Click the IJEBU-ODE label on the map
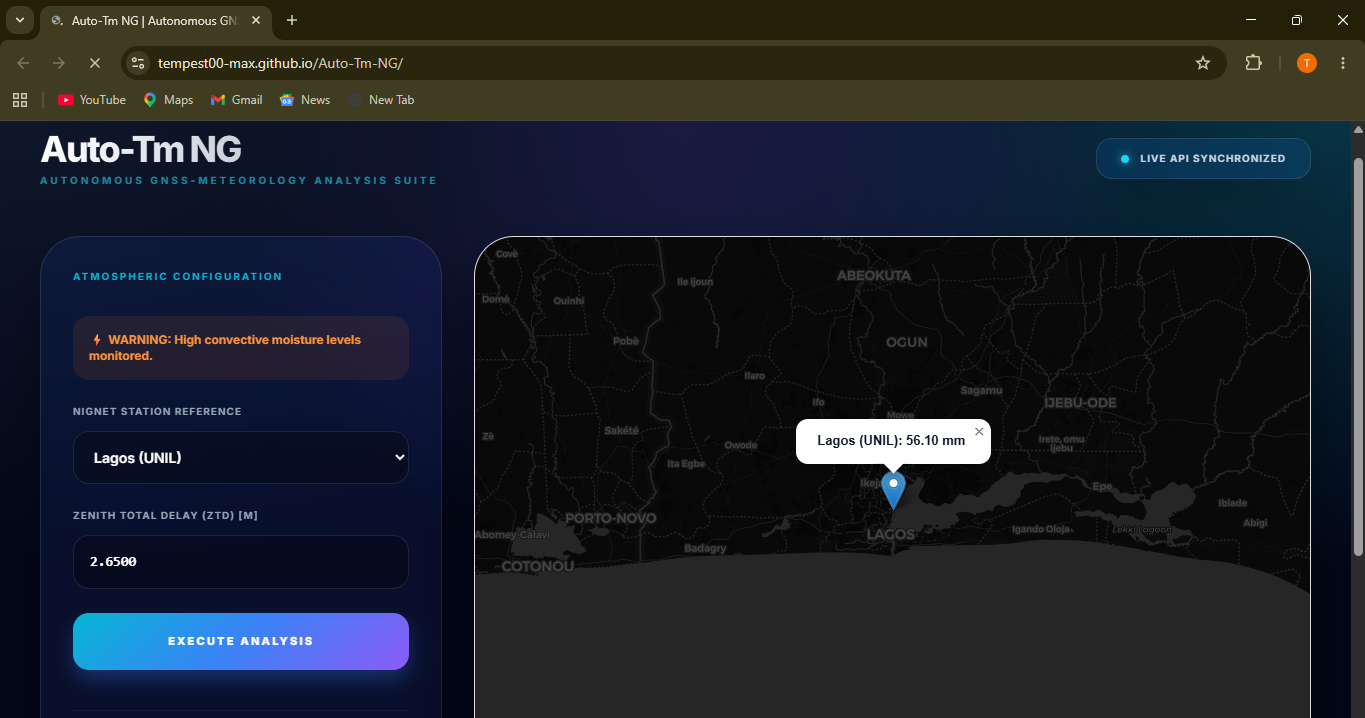 [x=1080, y=402]
